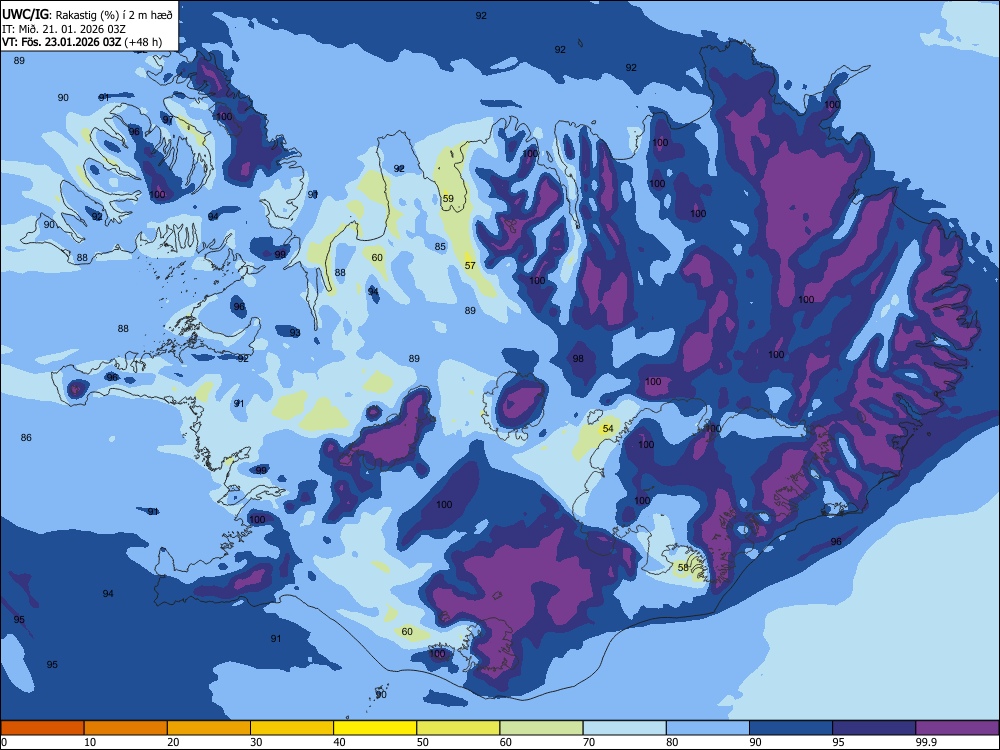
Task: Click the dark blue 90–95 legend swatch
Action: point(791,728)
